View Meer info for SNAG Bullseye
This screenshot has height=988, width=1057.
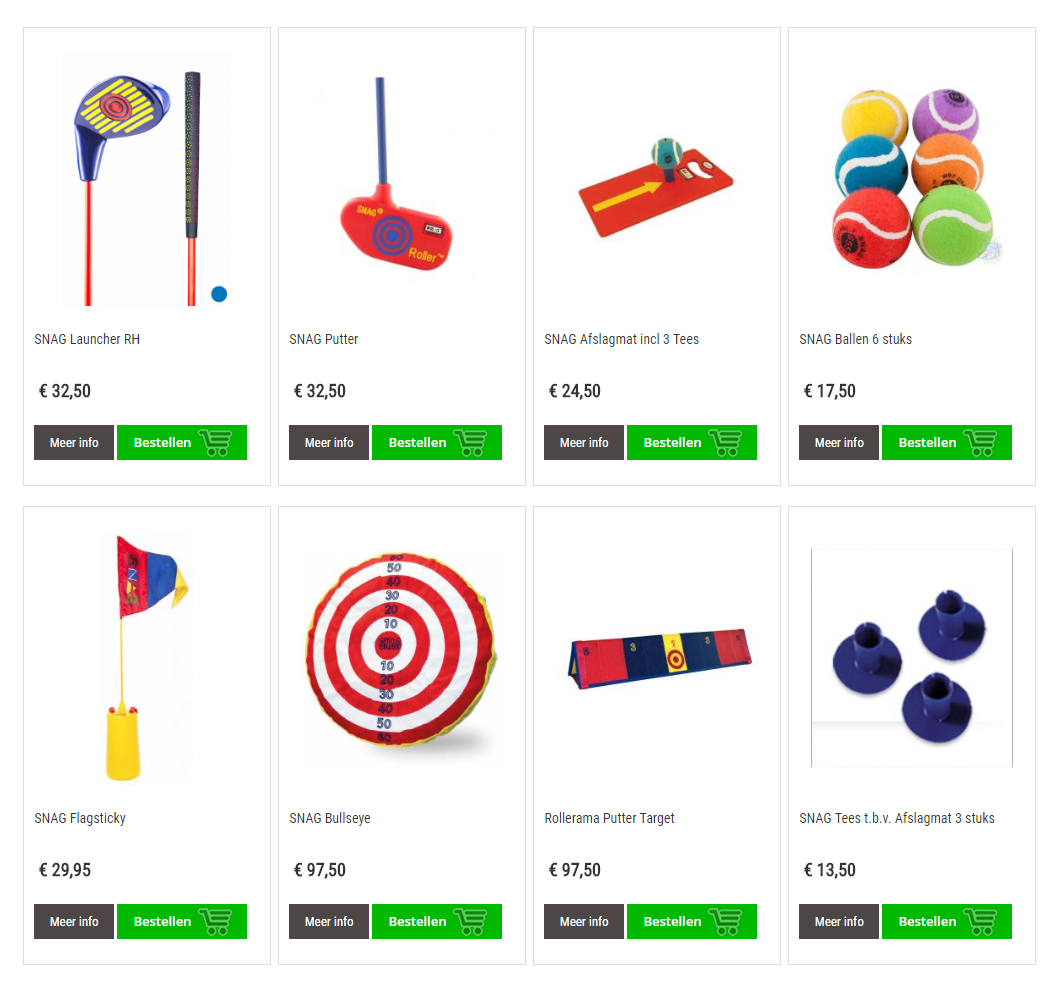coord(329,921)
